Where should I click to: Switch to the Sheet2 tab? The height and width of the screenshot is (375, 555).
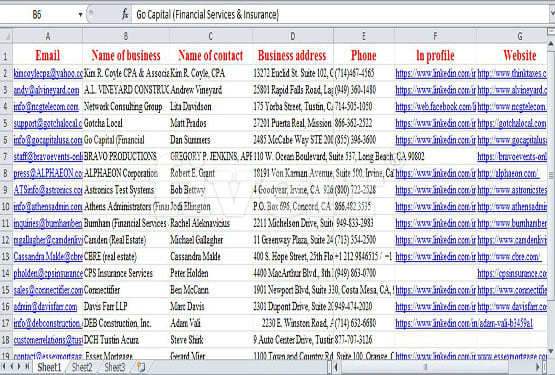click(x=82, y=367)
